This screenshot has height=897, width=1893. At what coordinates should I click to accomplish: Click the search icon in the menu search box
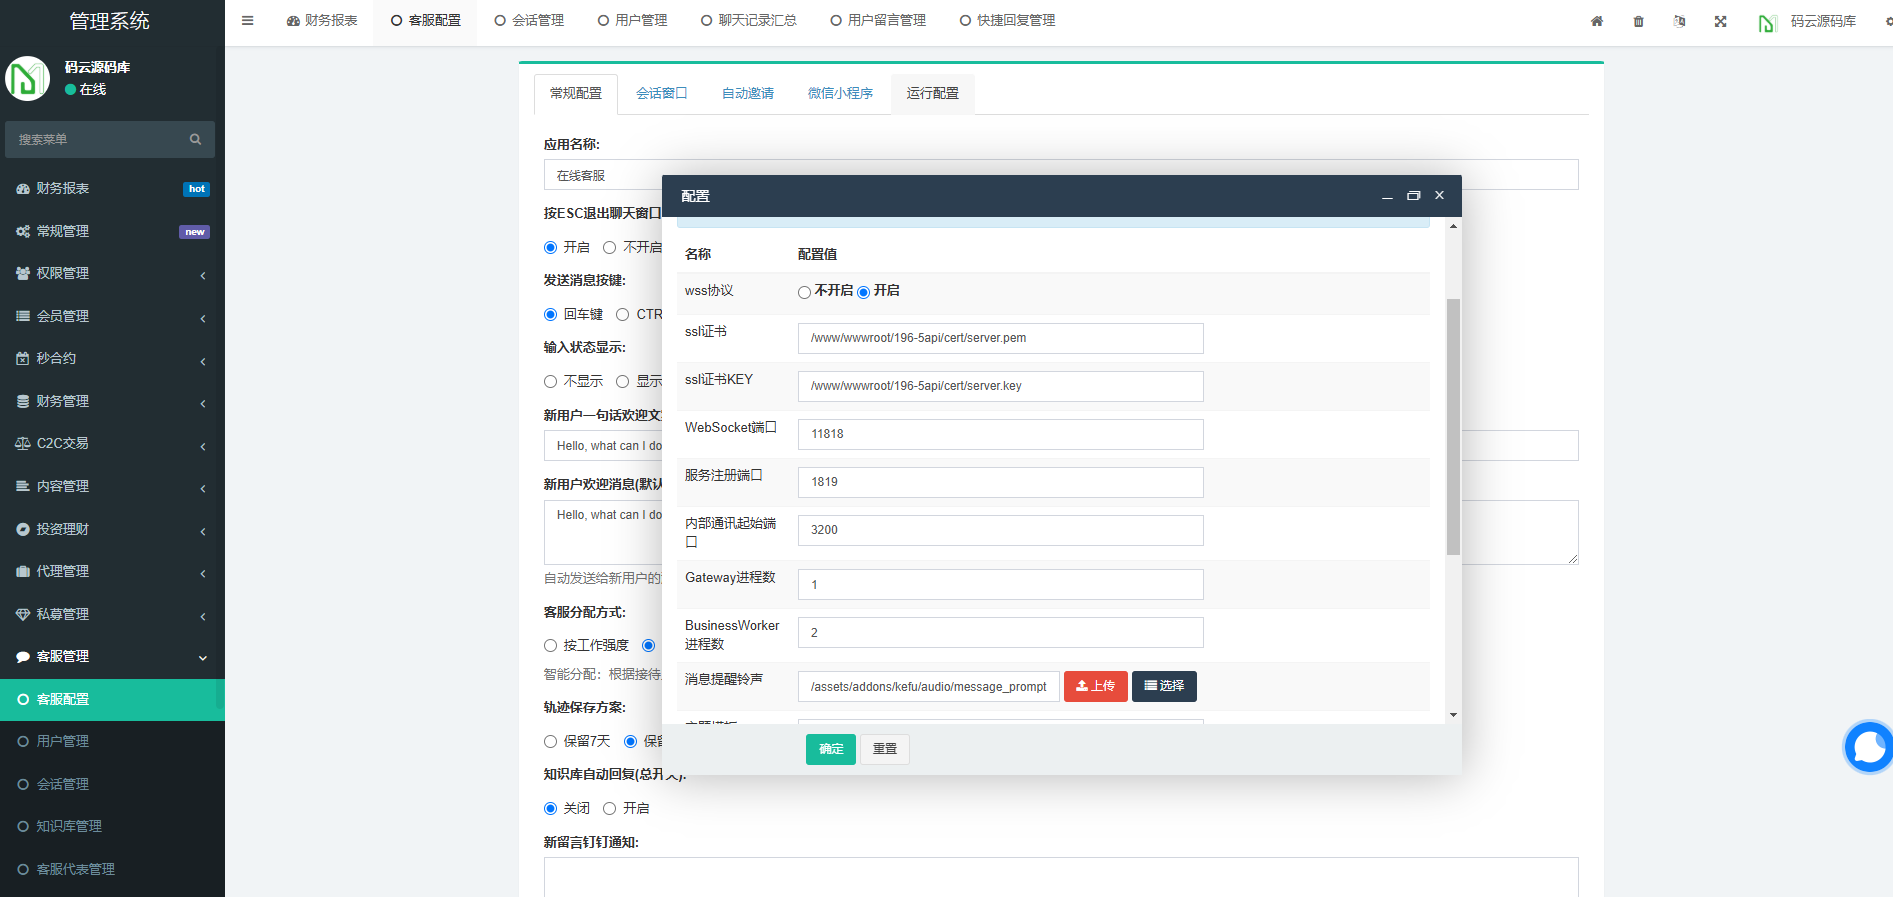click(x=195, y=139)
